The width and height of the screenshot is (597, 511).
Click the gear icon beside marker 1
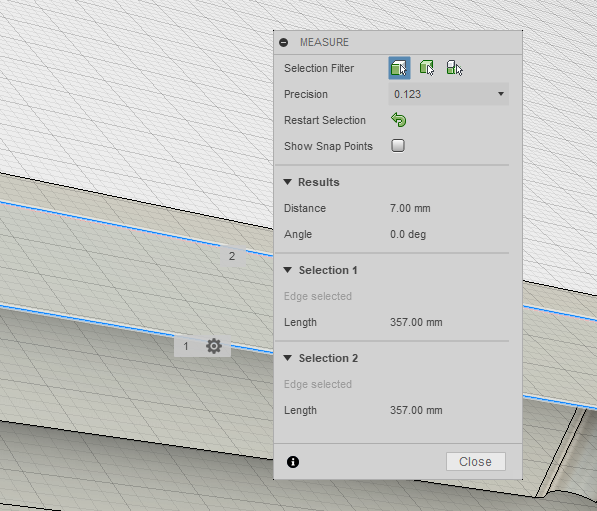tap(214, 346)
